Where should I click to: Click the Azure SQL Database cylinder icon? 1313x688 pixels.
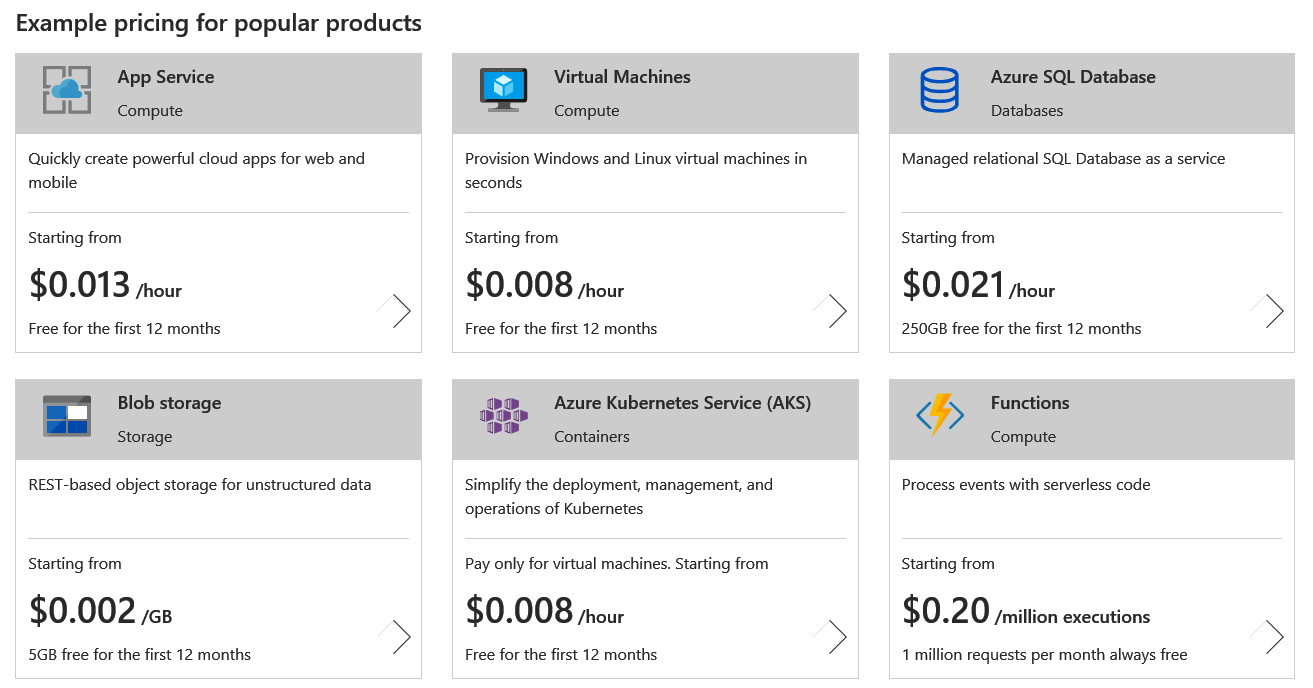pos(939,90)
